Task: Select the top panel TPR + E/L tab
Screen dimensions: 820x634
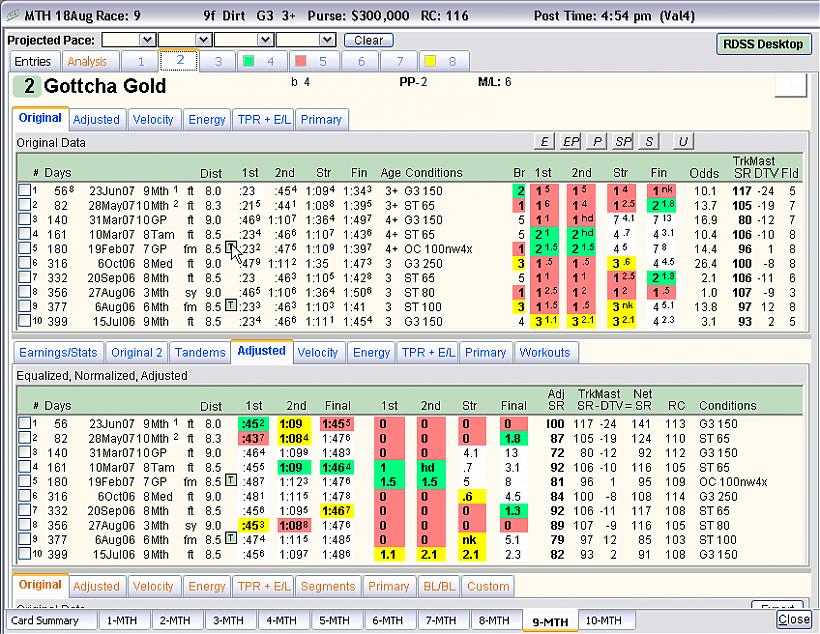Action: tap(264, 119)
